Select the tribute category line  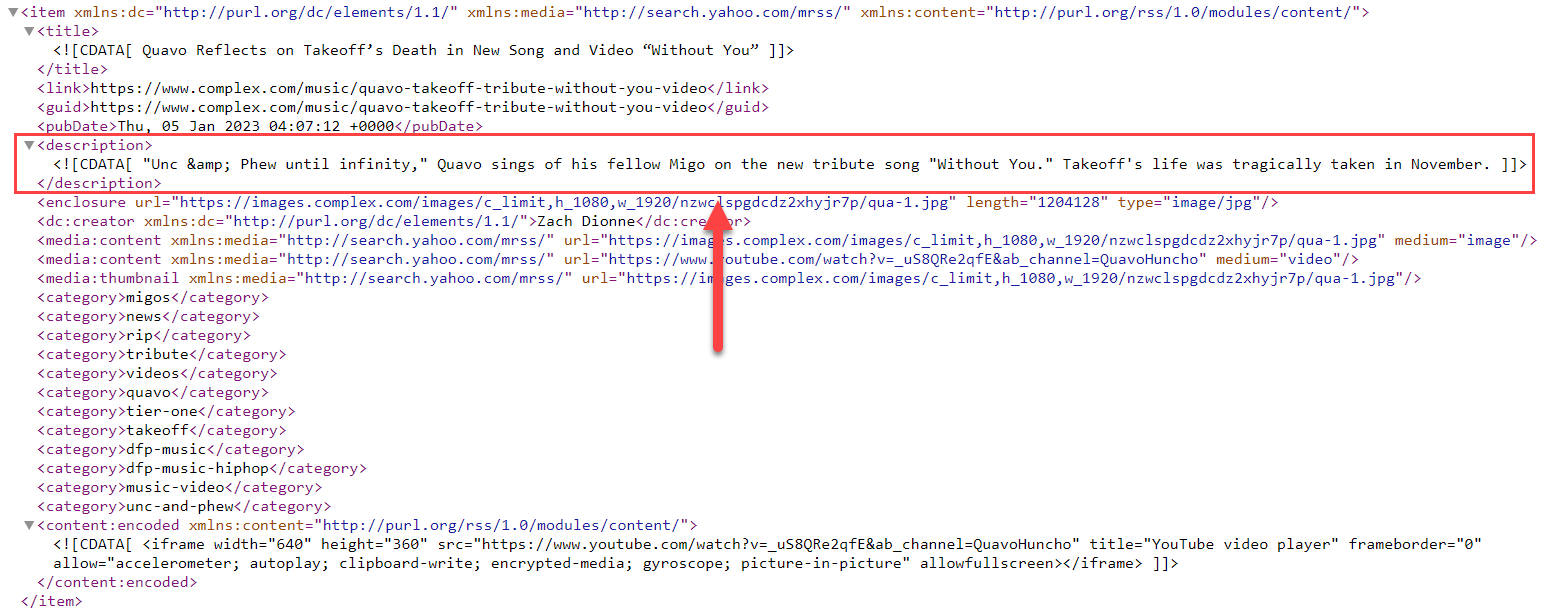[x=162, y=355]
